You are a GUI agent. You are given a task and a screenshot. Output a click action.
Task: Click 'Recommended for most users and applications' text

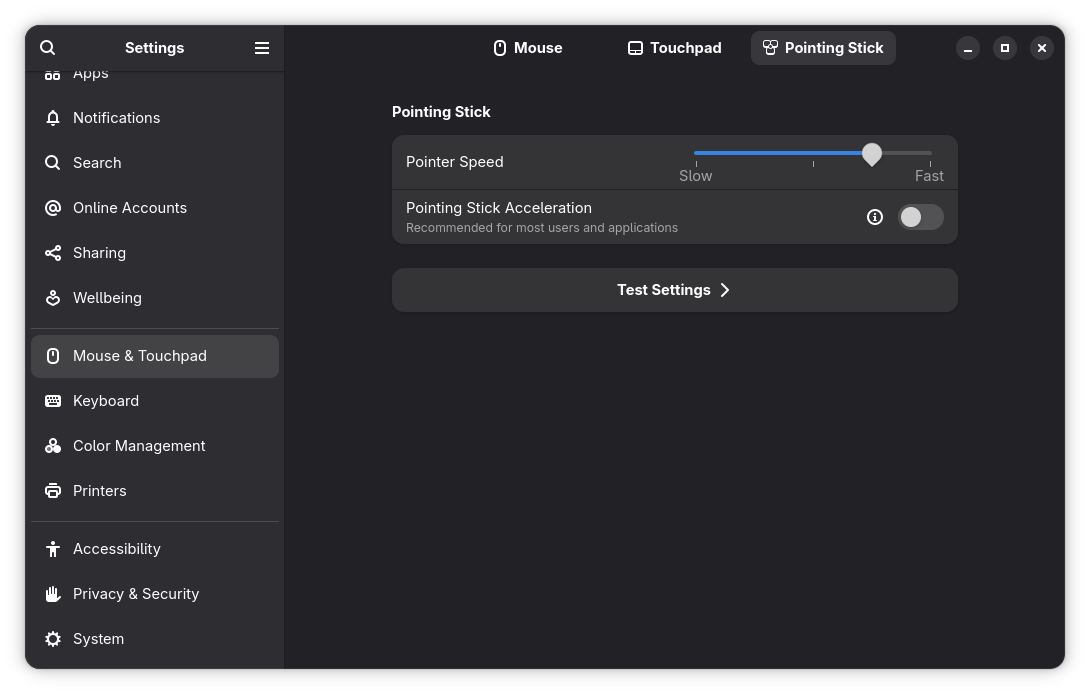click(x=542, y=228)
